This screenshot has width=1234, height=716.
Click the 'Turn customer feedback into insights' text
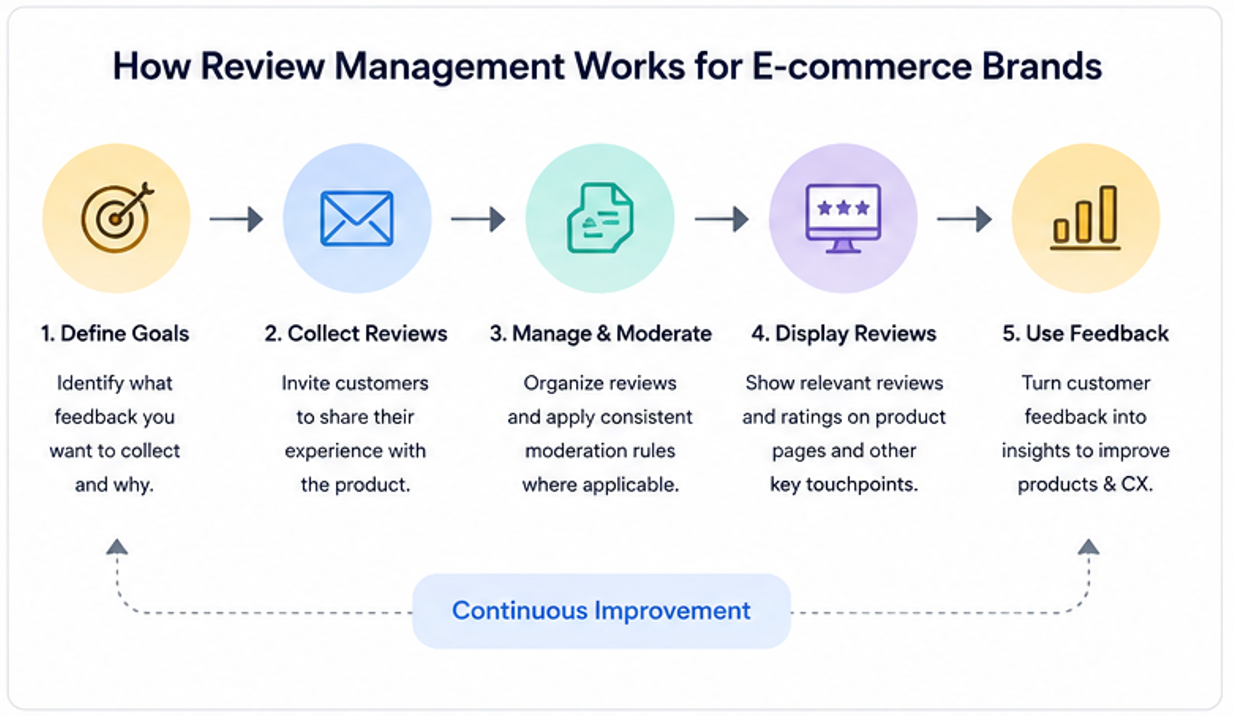pos(1086,434)
